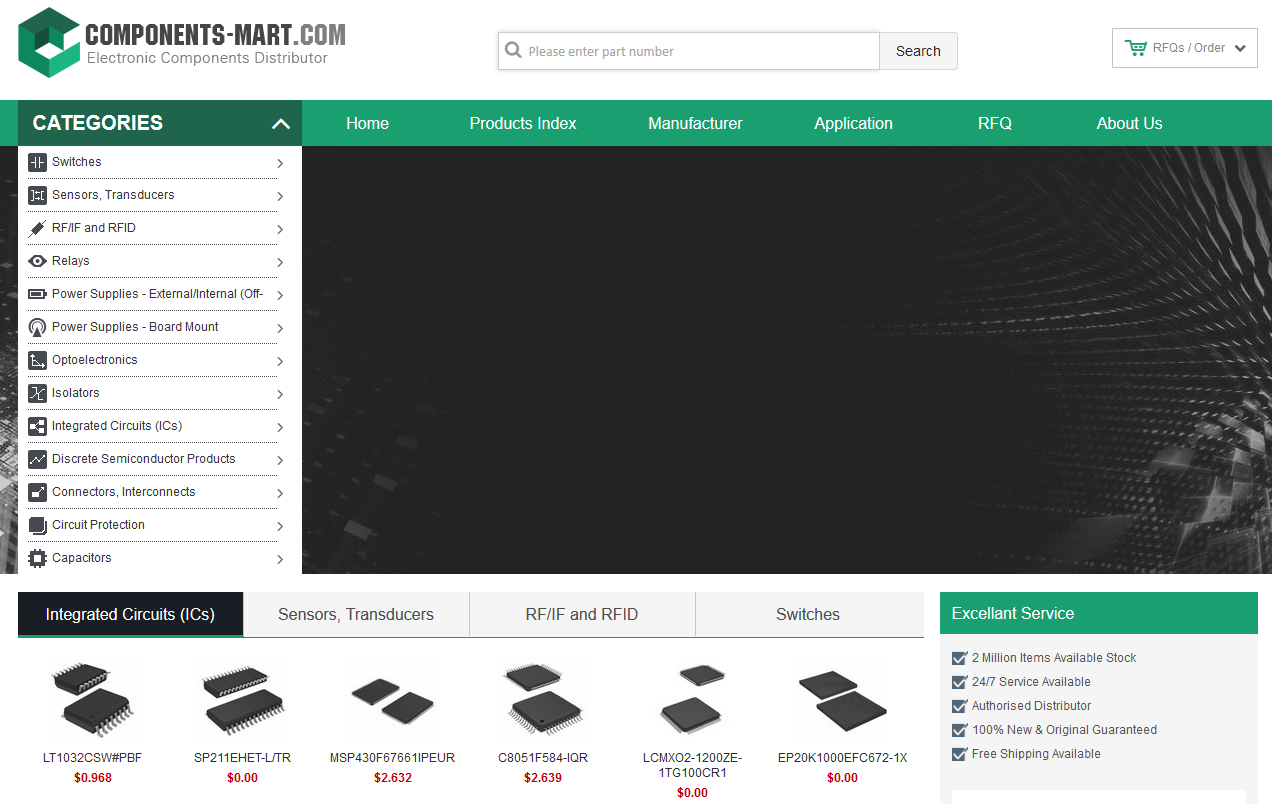Click the shopping cart icon
This screenshot has height=804, width=1272.
click(x=1136, y=48)
